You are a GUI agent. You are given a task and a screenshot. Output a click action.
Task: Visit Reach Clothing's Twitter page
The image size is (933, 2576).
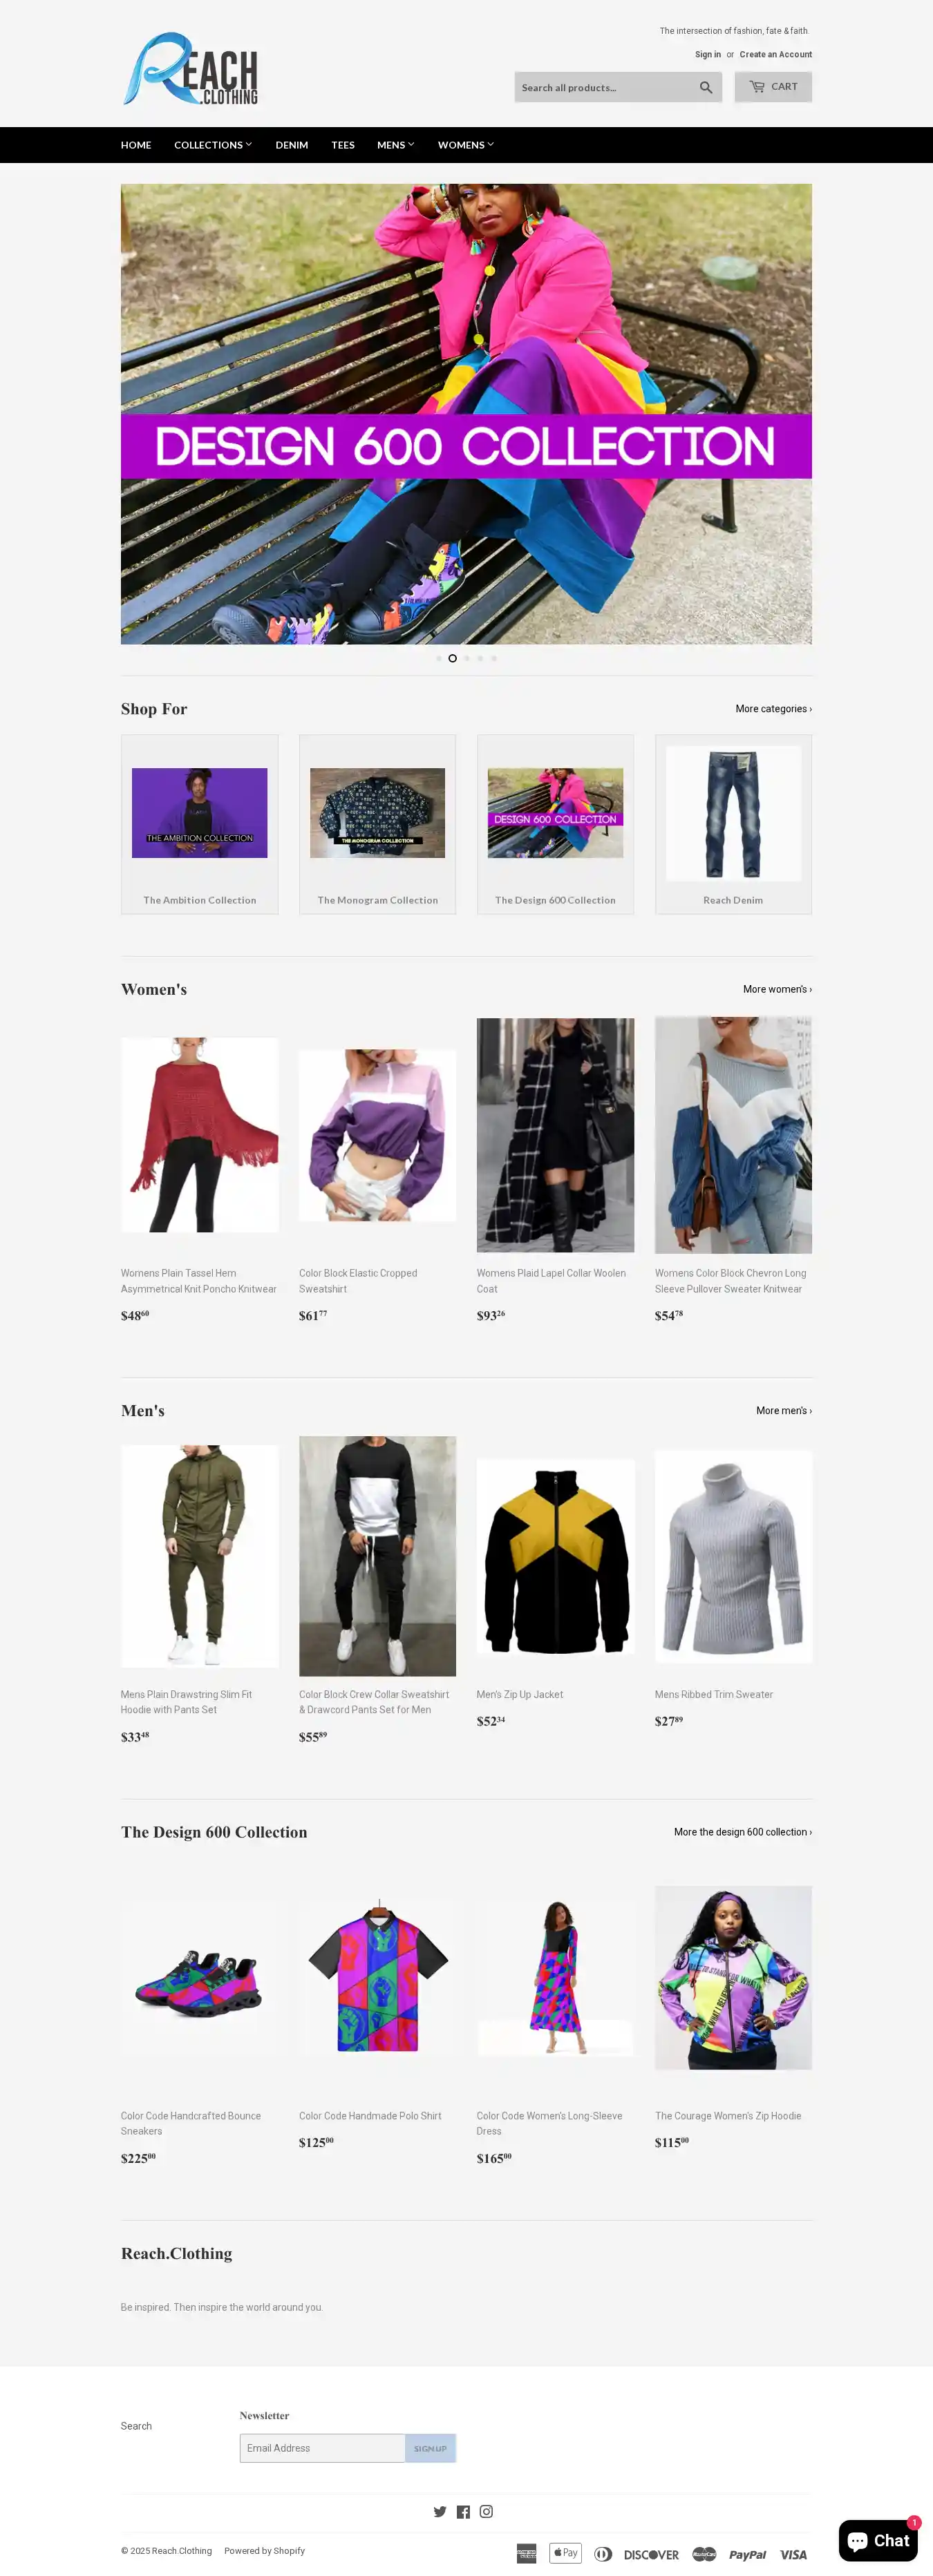tap(440, 2511)
